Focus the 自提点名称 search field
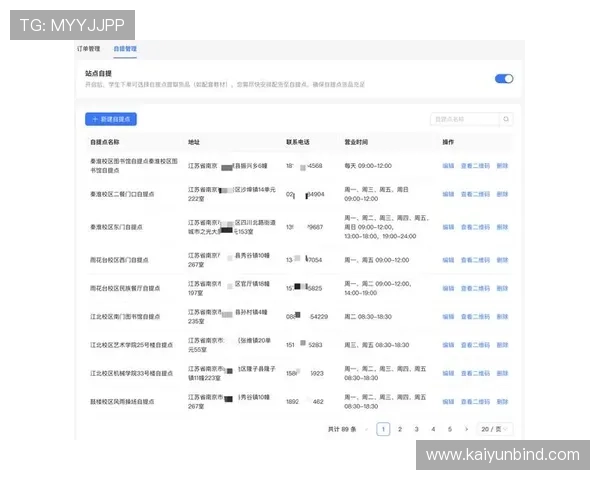This screenshot has height=480, width=600. [x=465, y=119]
